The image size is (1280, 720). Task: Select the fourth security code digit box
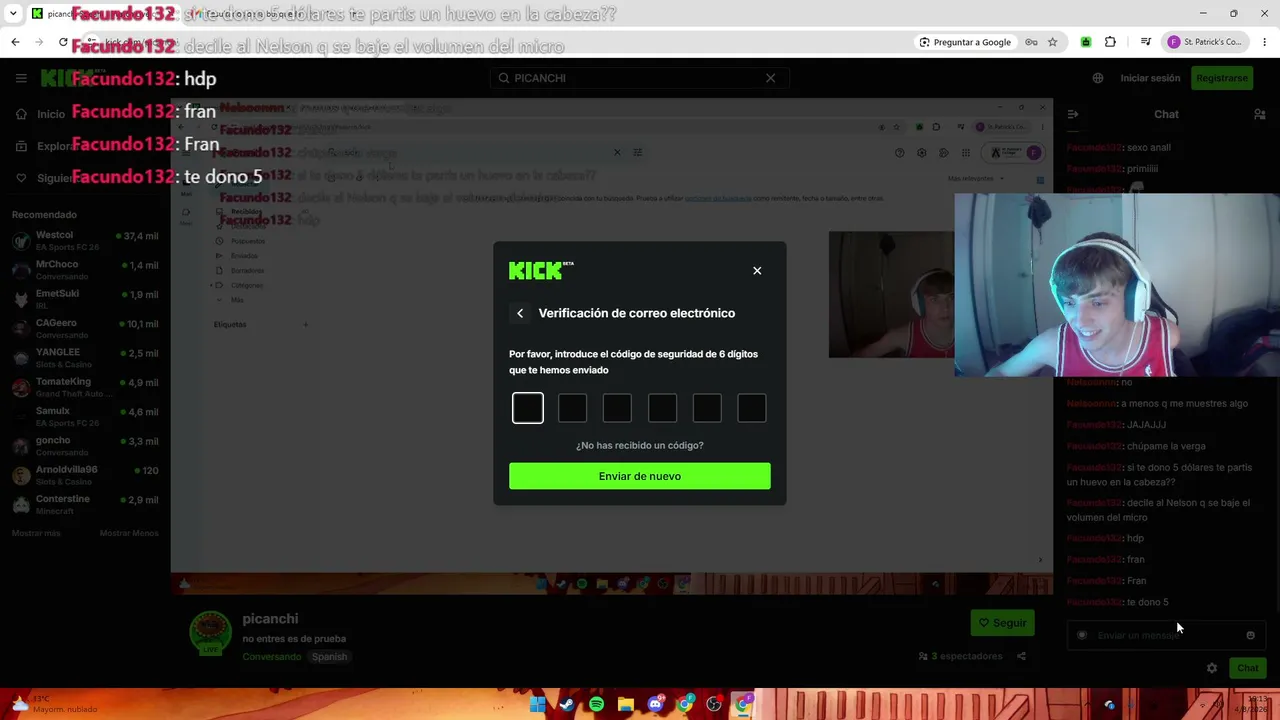[662, 408]
